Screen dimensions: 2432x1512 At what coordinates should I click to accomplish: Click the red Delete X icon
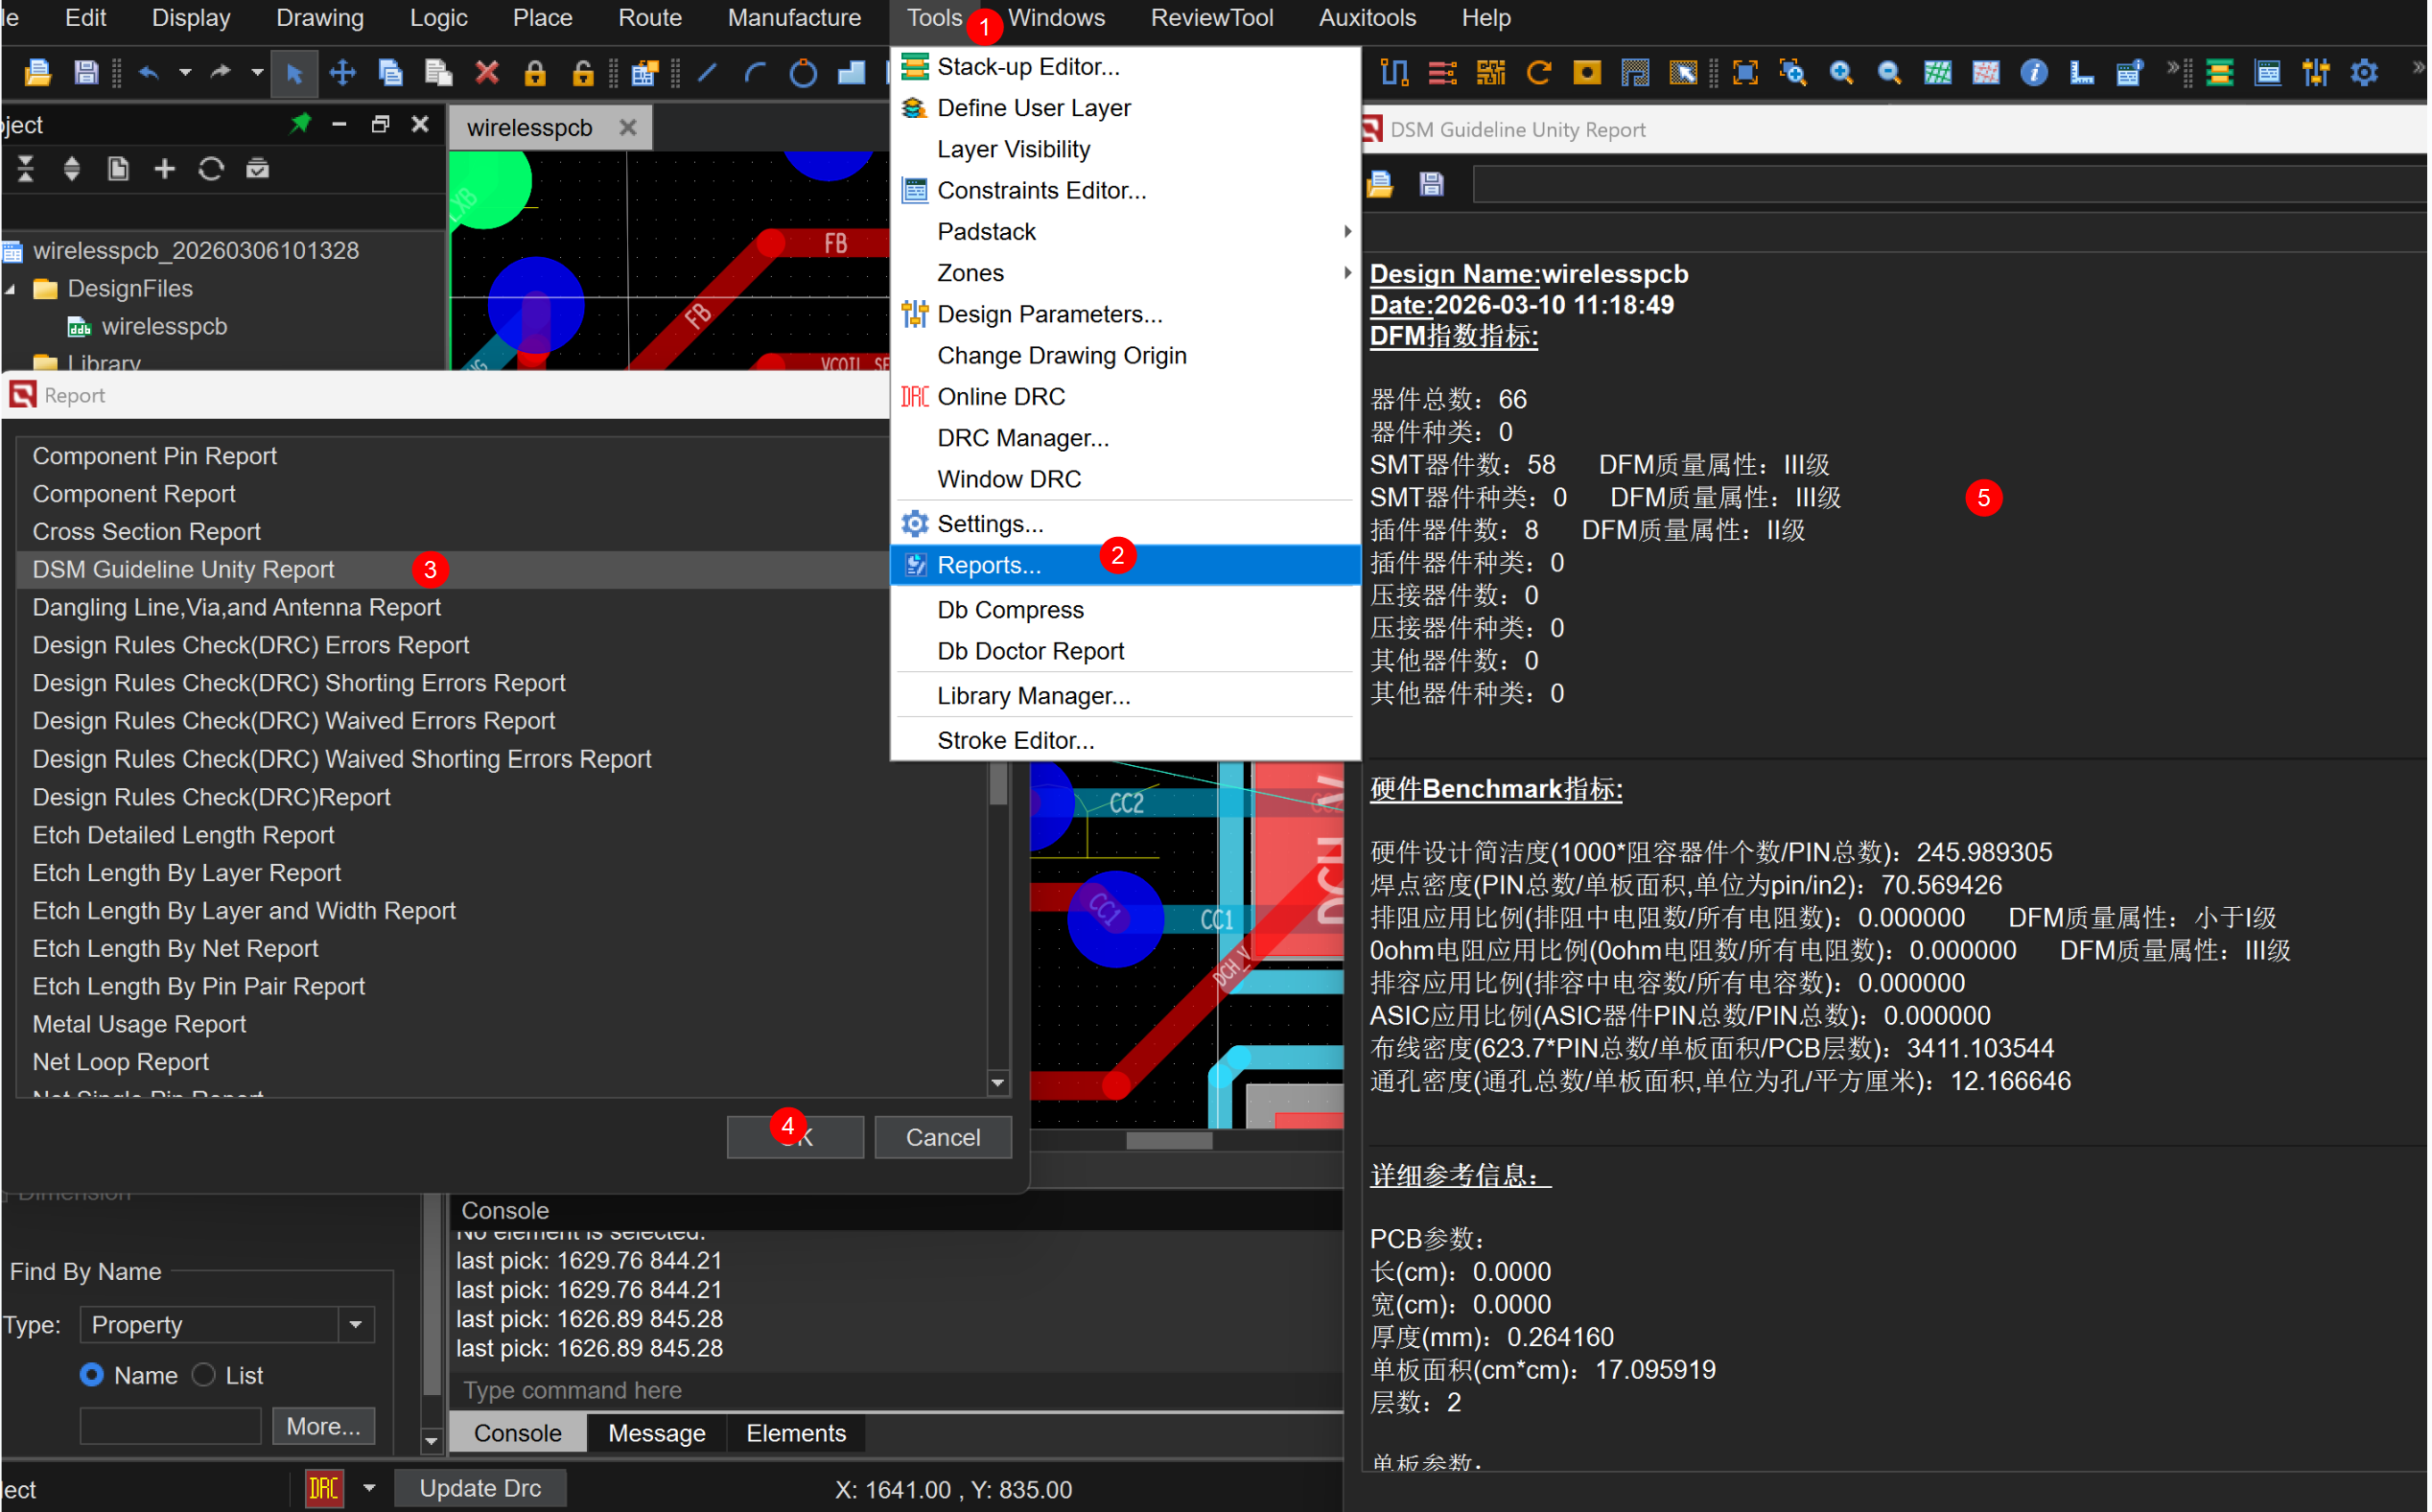[x=487, y=73]
